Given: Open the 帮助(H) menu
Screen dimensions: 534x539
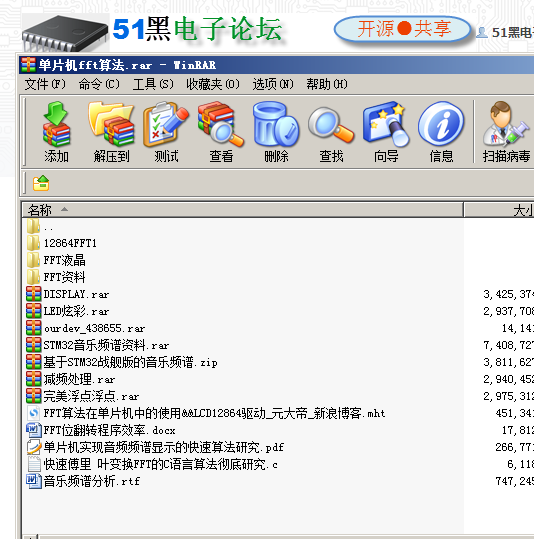Looking at the screenshot, I should (x=327, y=84).
